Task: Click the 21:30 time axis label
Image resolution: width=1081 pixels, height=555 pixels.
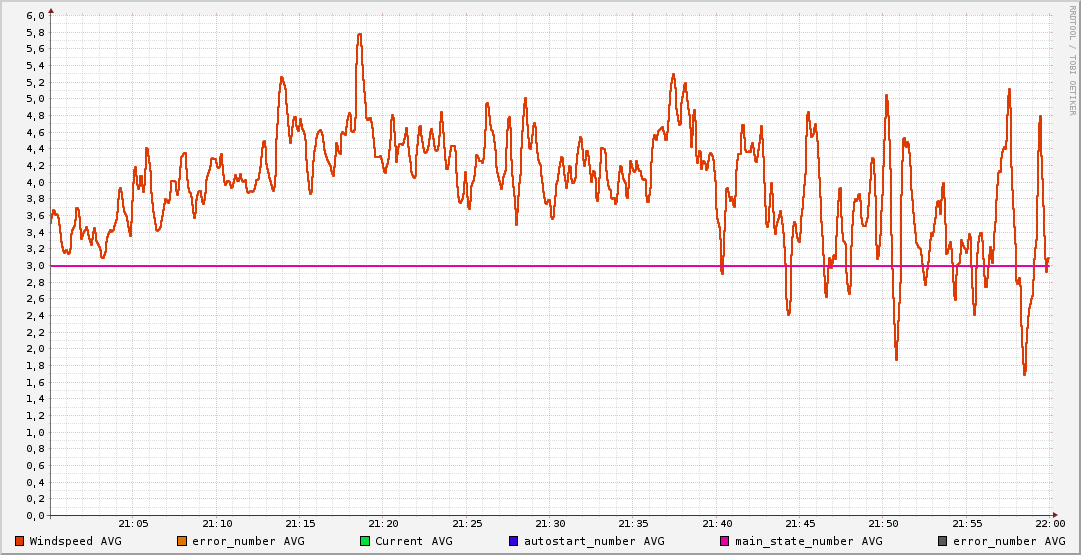Action: (x=550, y=524)
